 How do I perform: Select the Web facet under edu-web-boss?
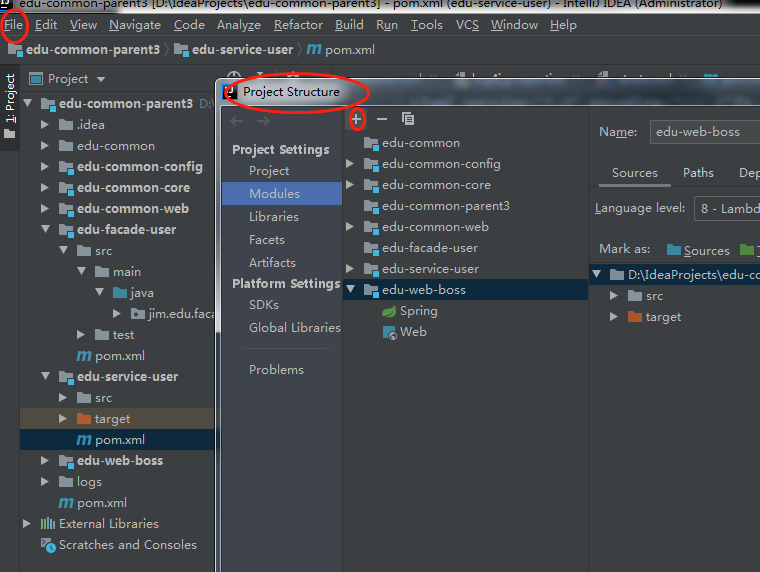405,332
